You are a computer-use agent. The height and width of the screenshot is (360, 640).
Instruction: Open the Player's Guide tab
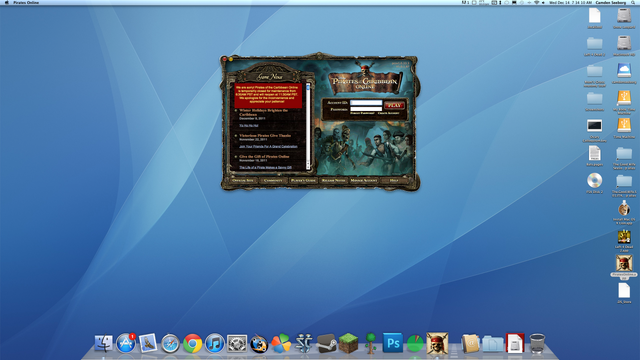tap(303, 180)
